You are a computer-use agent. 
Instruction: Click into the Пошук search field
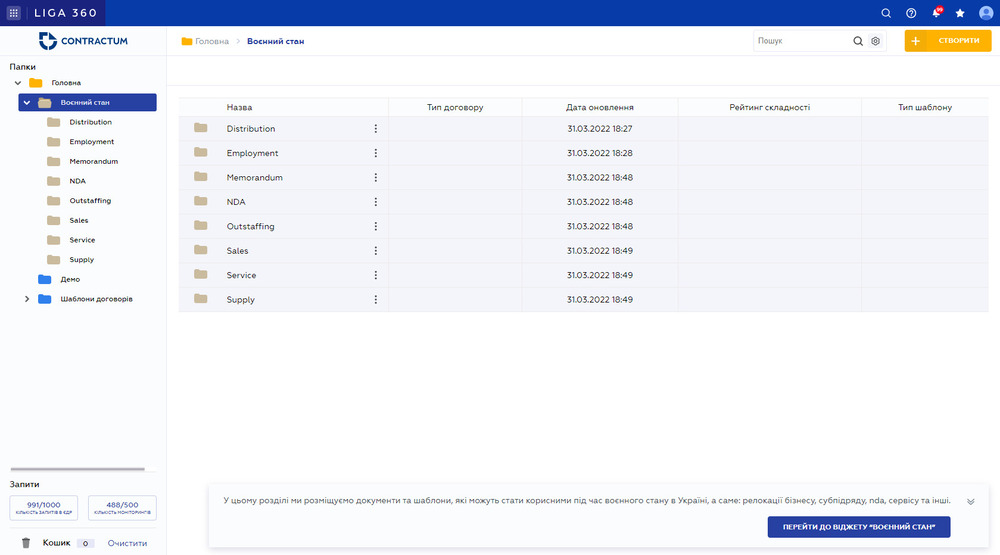click(x=802, y=41)
